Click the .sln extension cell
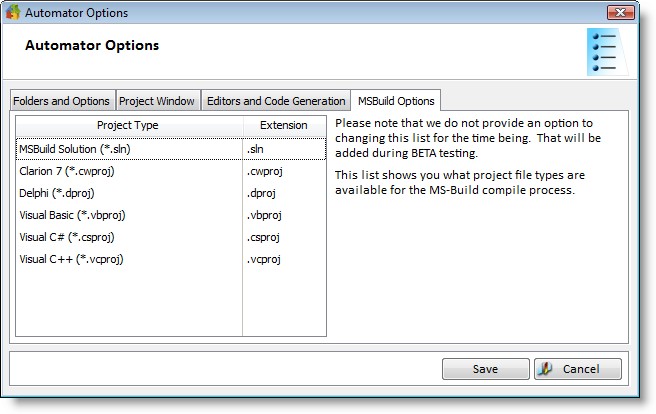This screenshot has width=656, height=414. [x=284, y=149]
